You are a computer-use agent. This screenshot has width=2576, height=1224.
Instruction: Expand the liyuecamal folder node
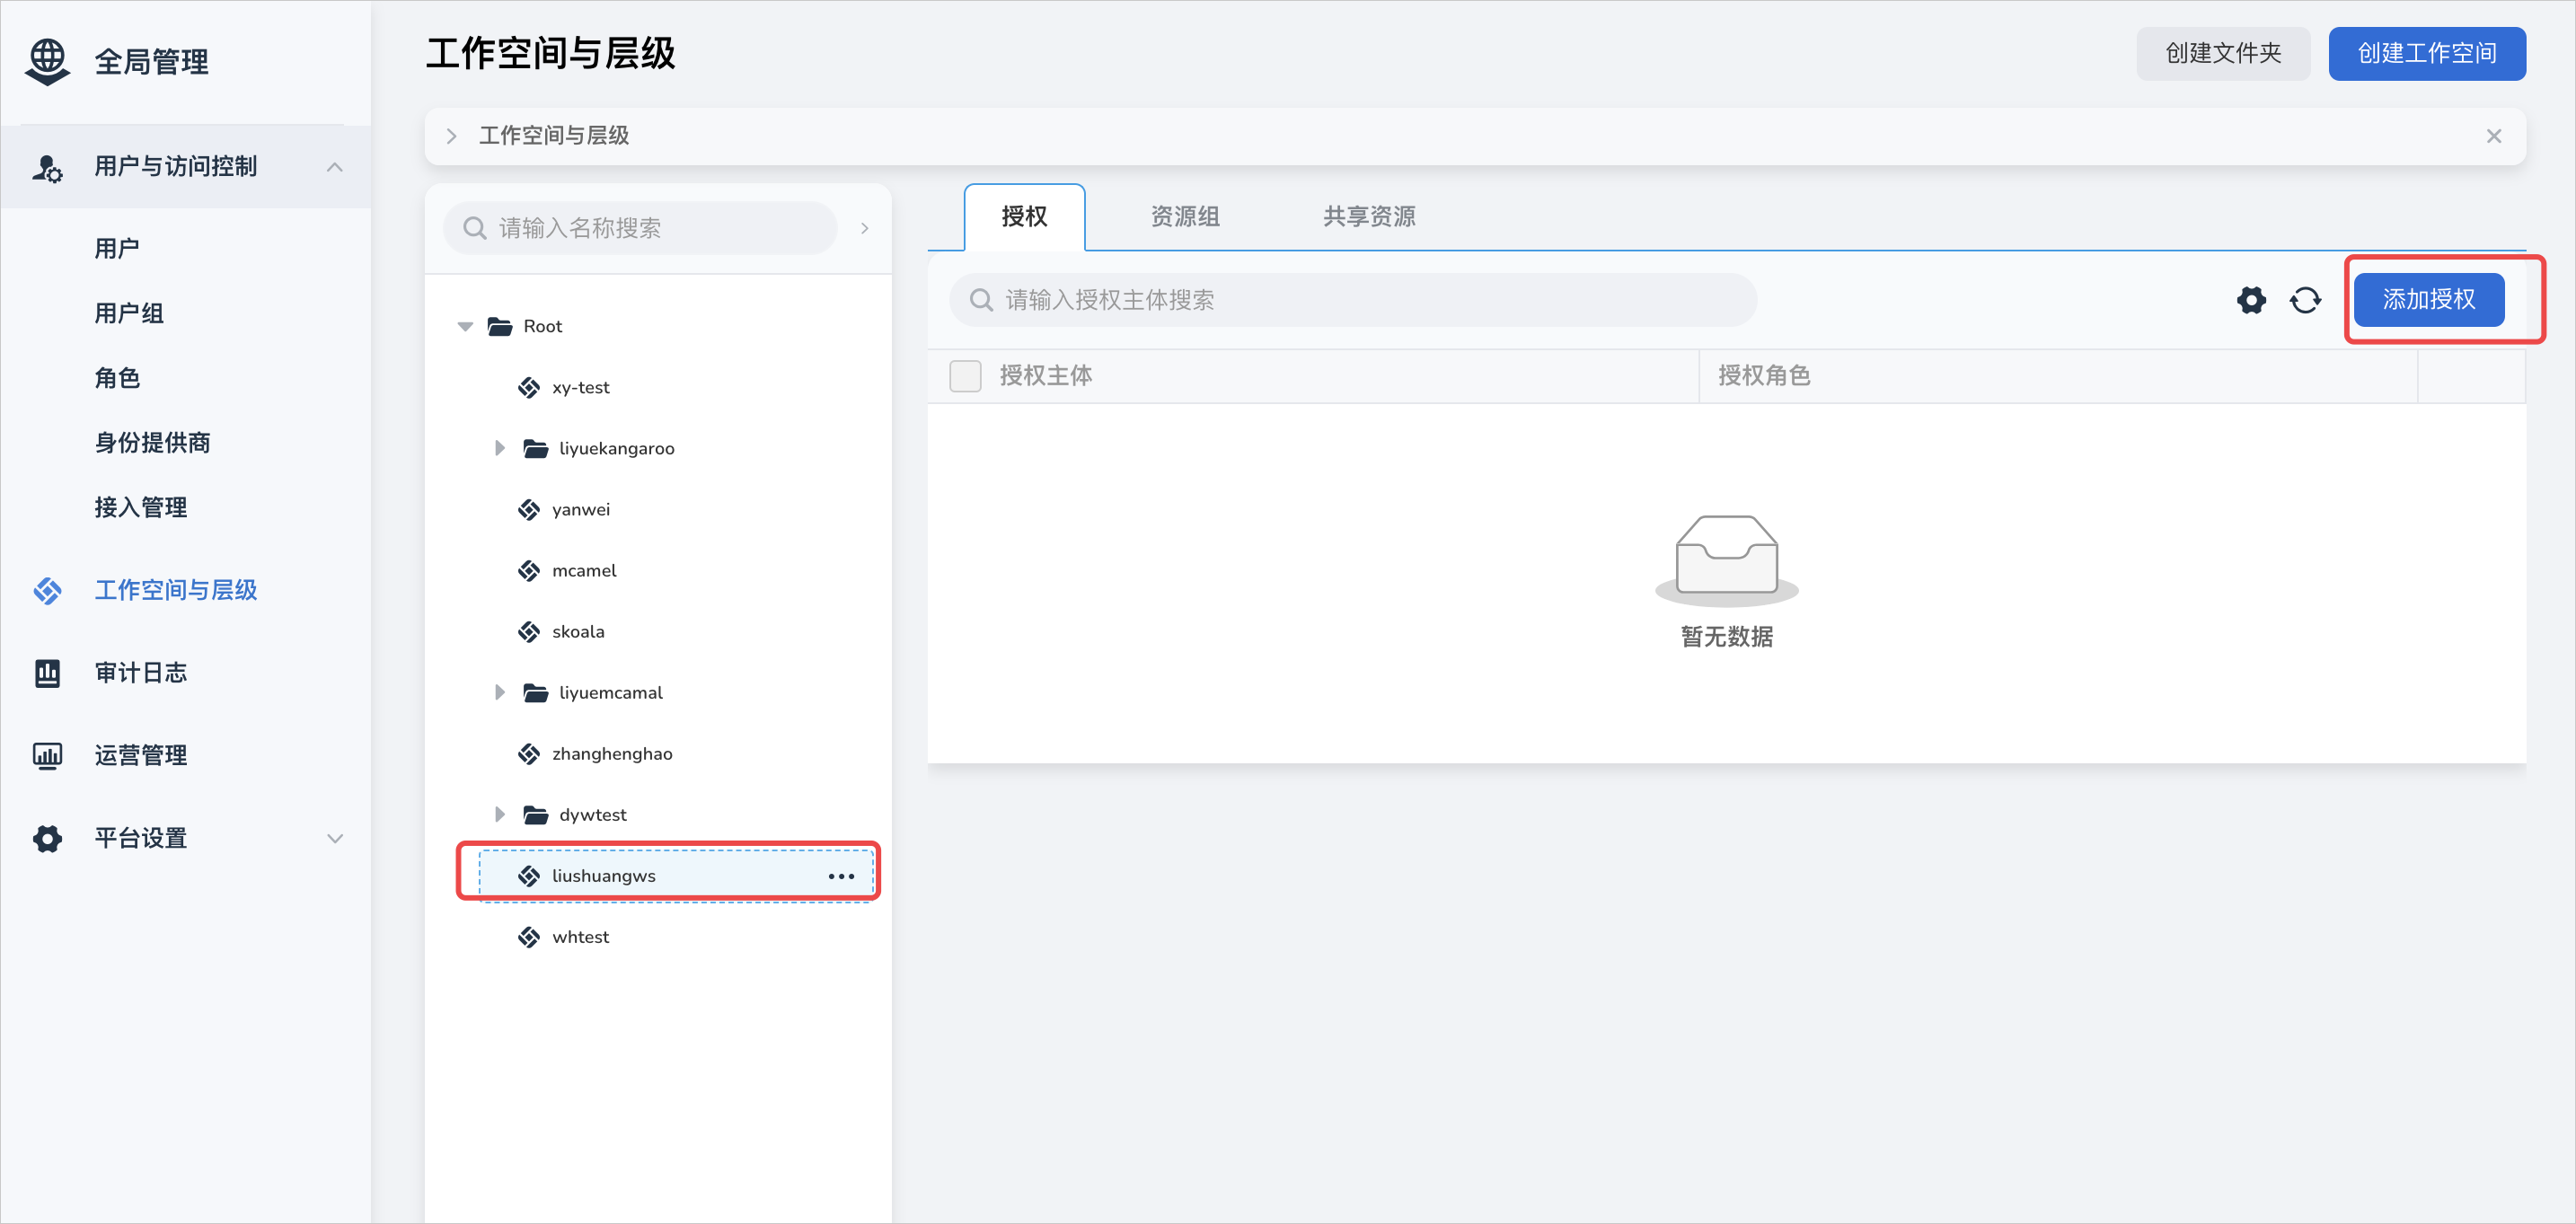[498, 691]
